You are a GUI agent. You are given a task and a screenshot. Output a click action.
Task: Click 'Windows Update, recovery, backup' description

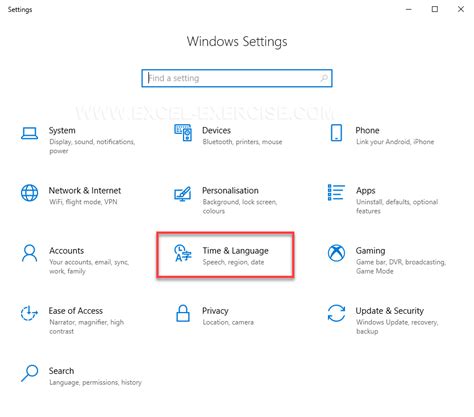(397, 327)
